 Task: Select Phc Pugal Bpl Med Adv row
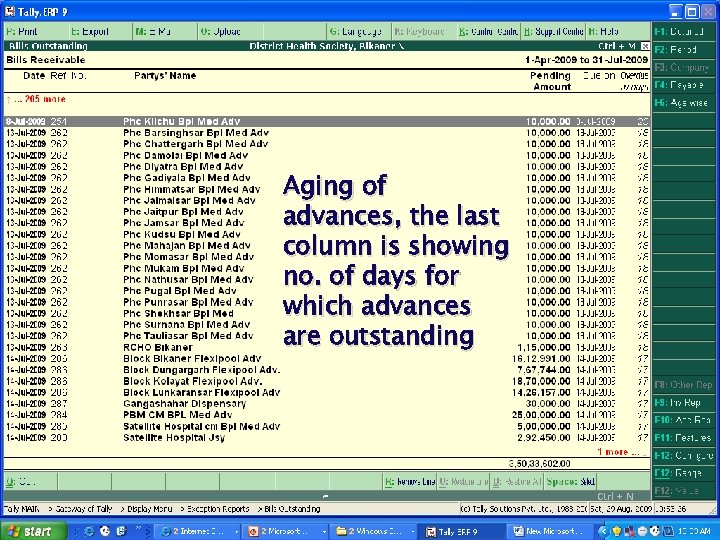(326, 291)
